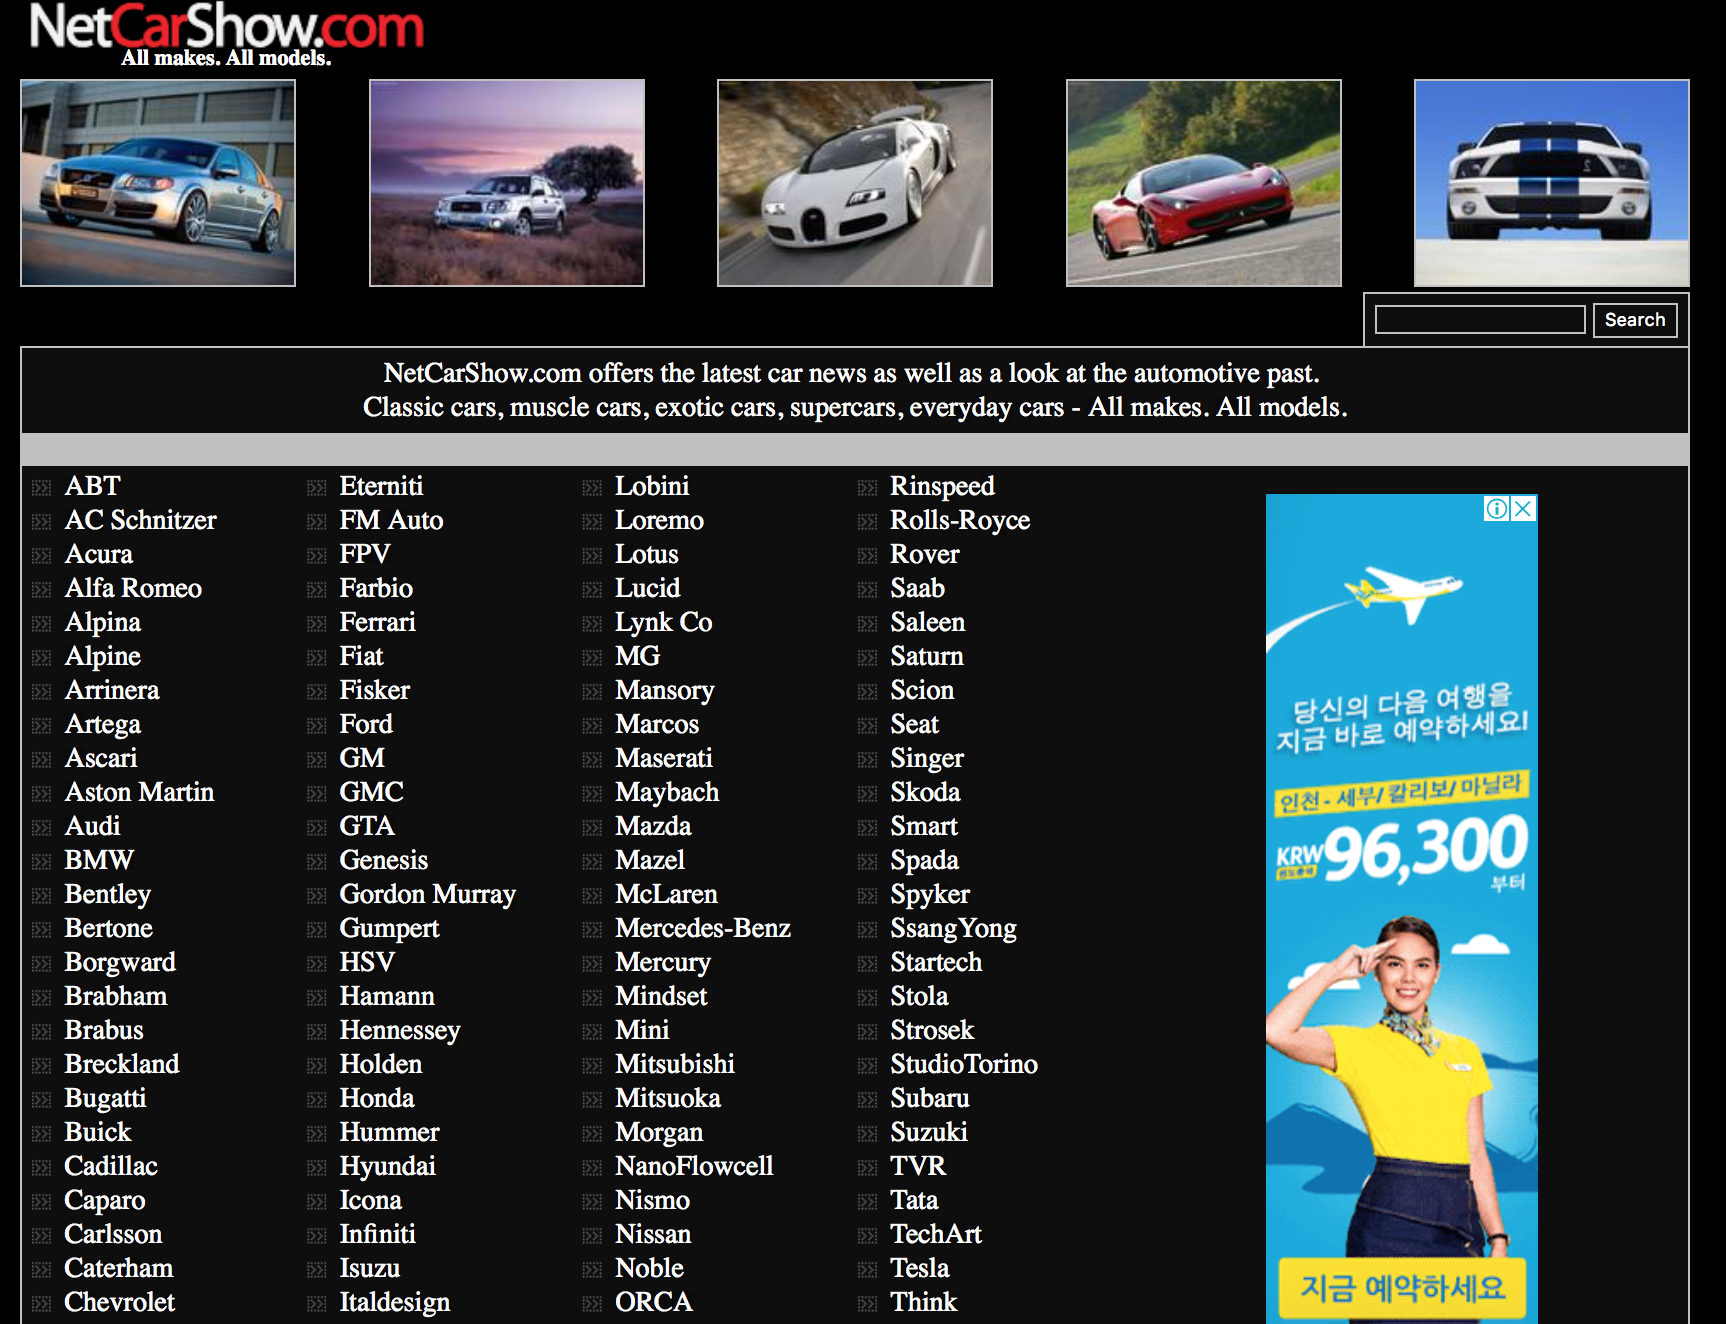The height and width of the screenshot is (1324, 1726).
Task: Open the Infiniti make link
Action: 378,1234
